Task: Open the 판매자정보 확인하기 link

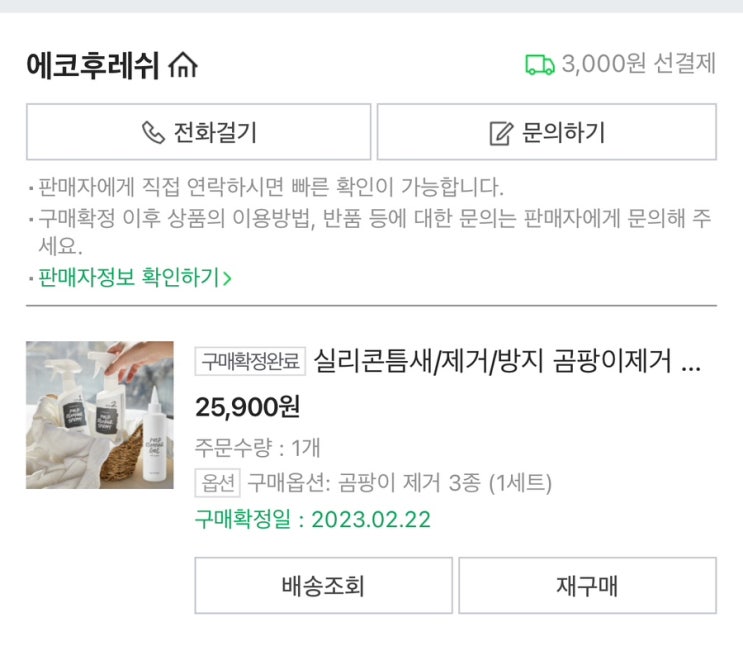Action: tap(129, 278)
